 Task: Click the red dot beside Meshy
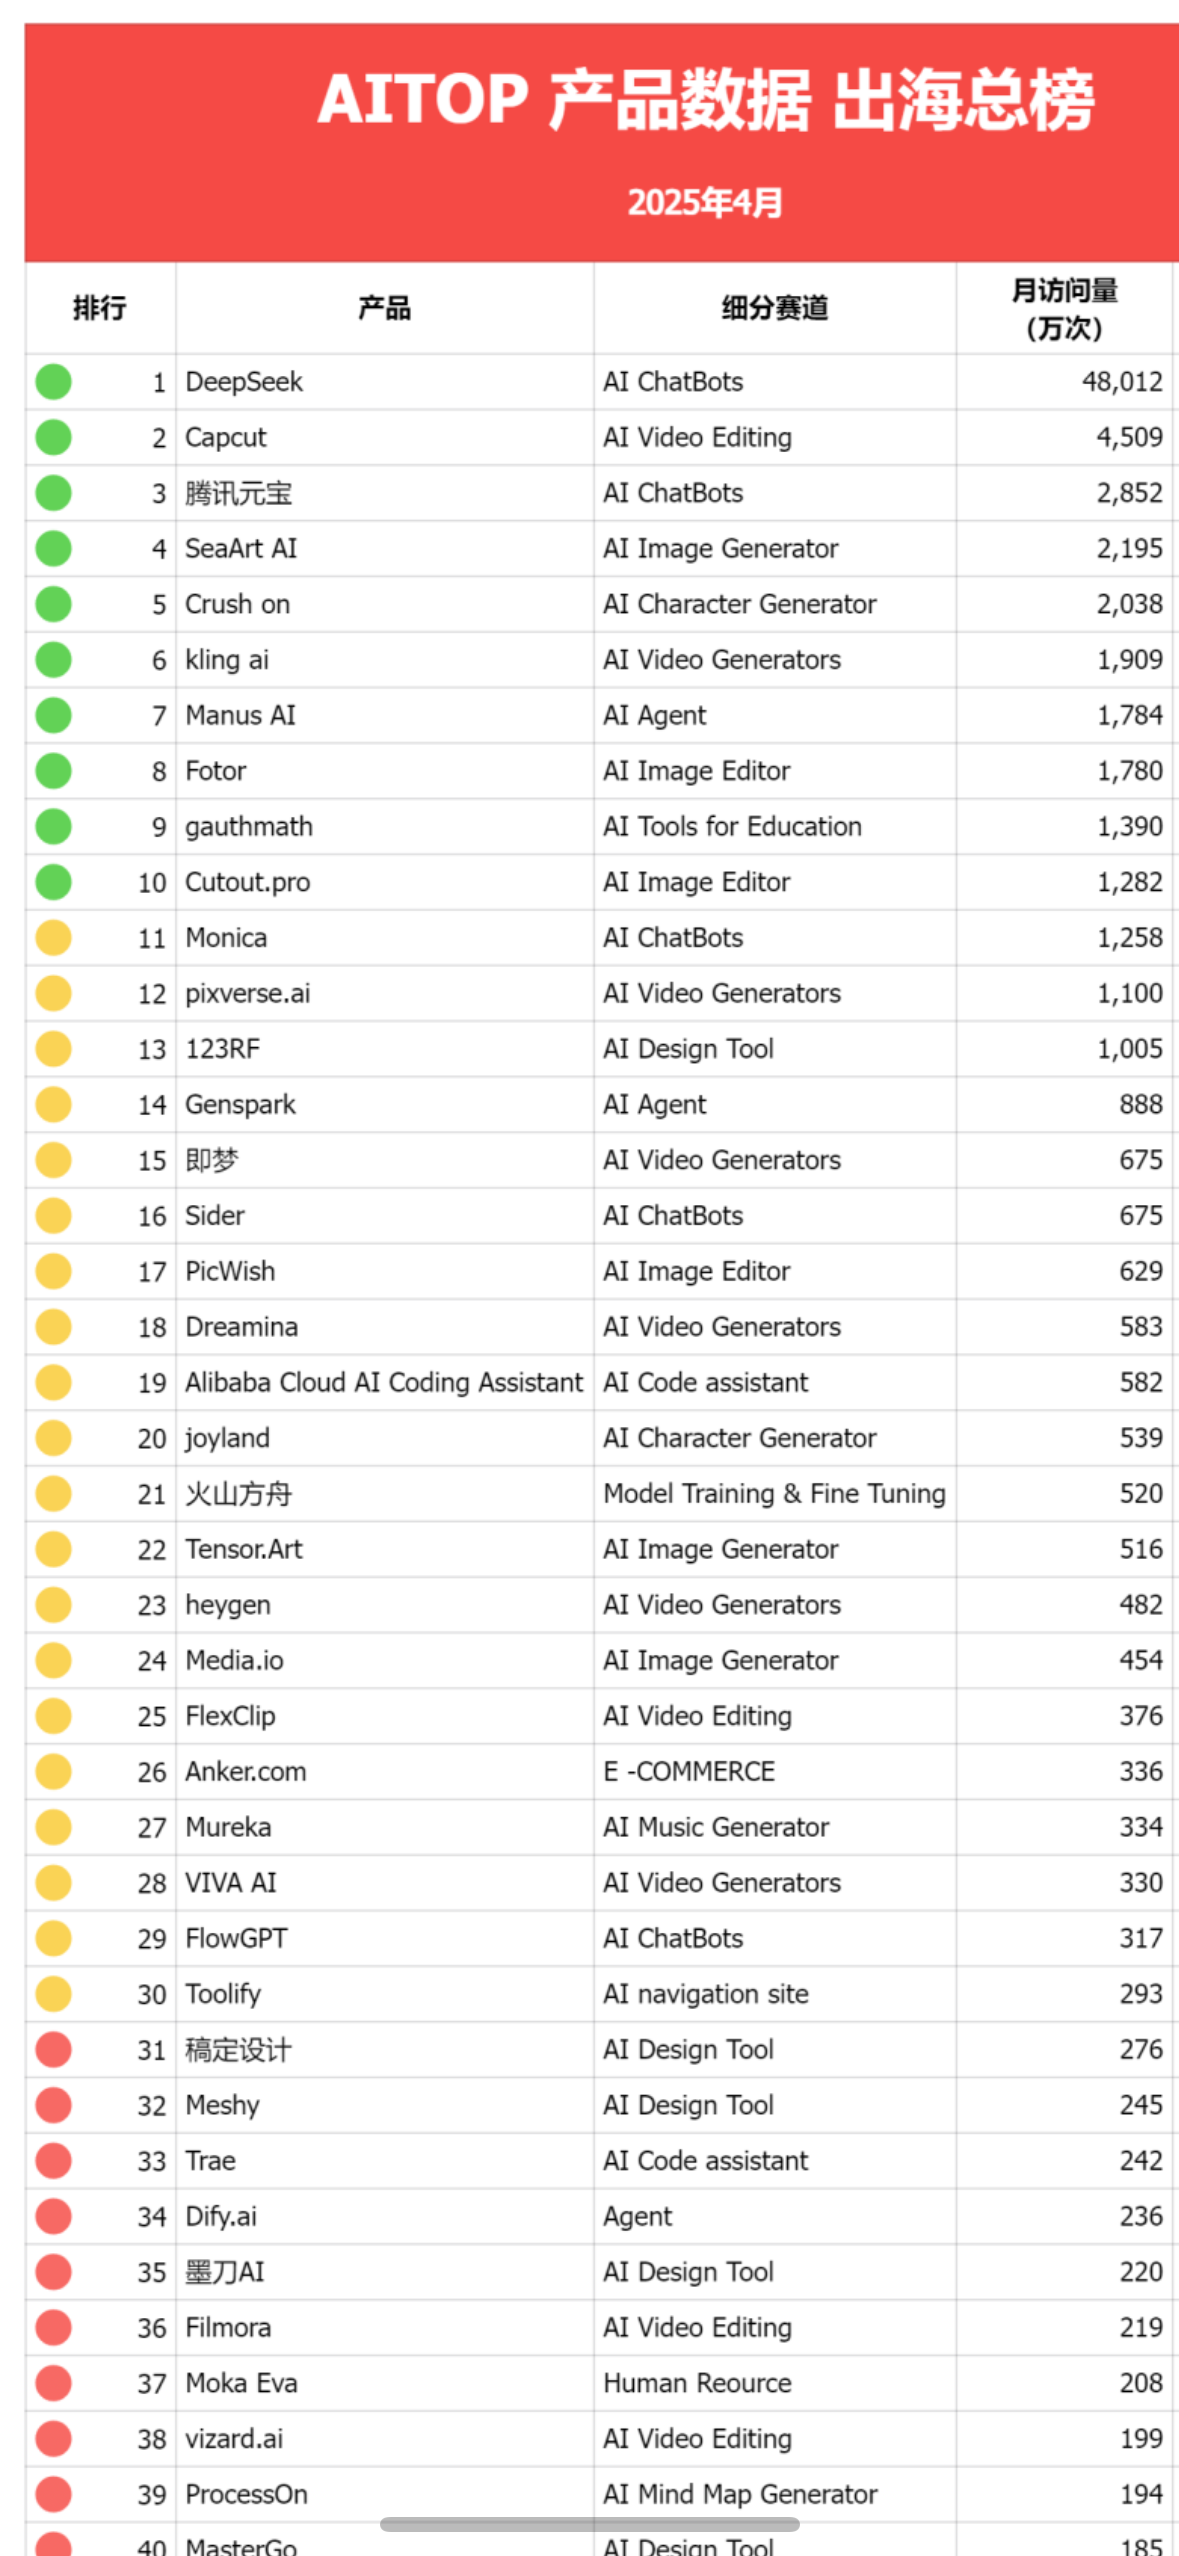tap(53, 2104)
